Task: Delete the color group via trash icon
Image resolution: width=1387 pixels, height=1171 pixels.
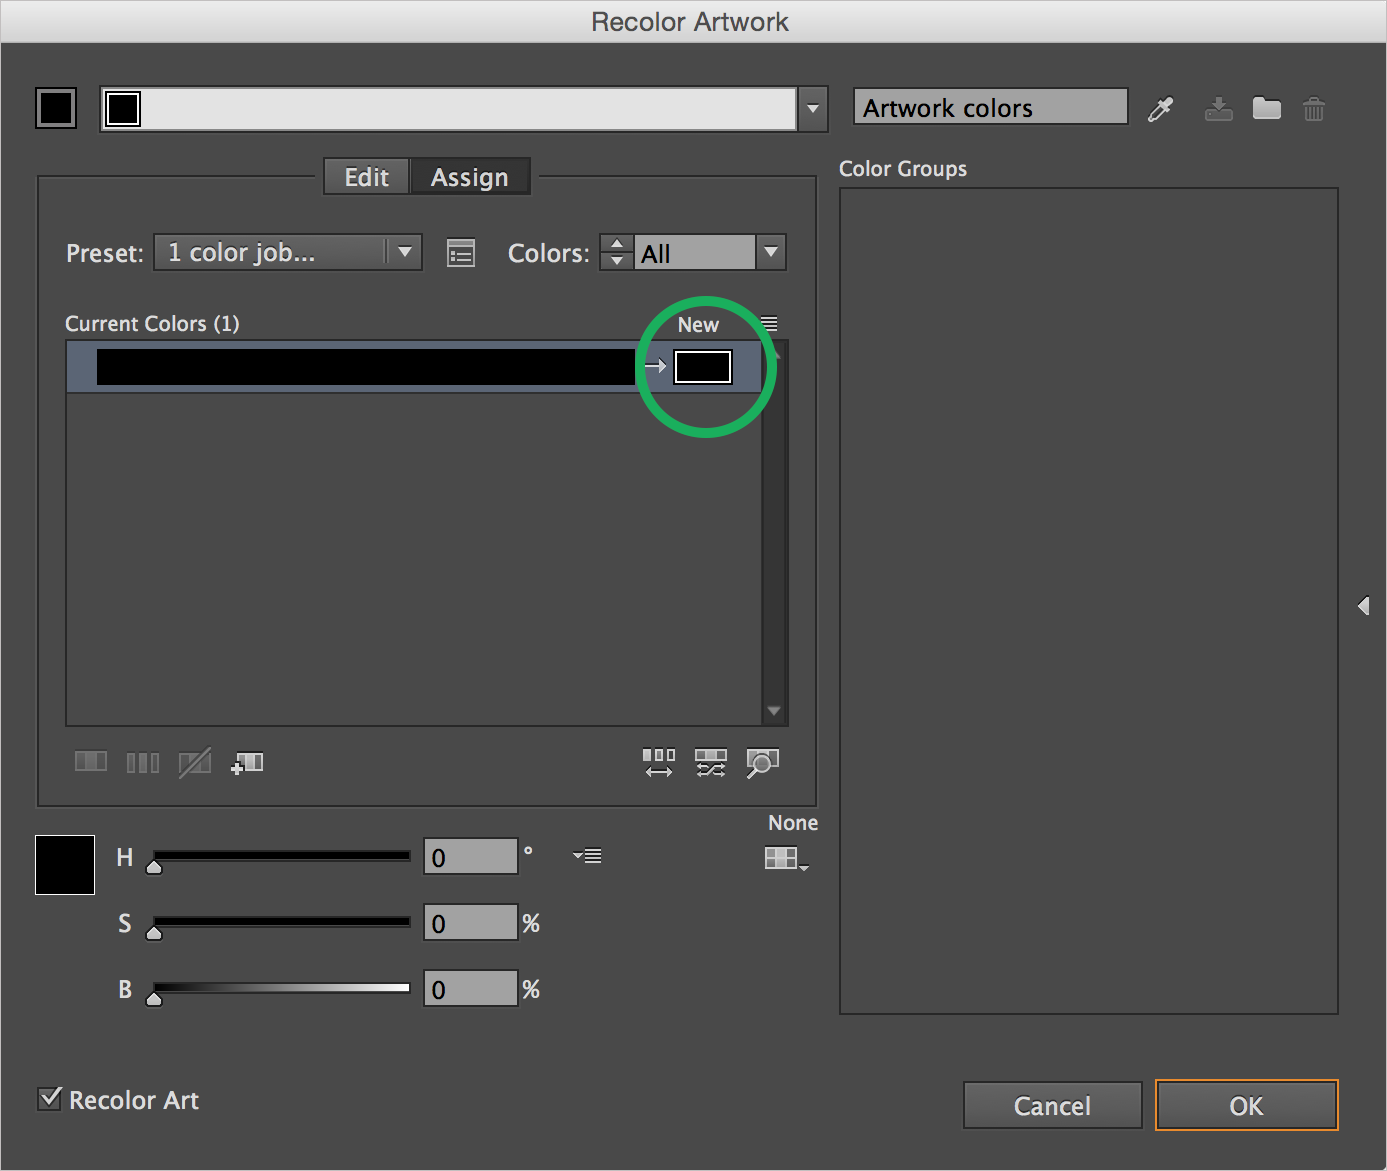Action: (1313, 109)
